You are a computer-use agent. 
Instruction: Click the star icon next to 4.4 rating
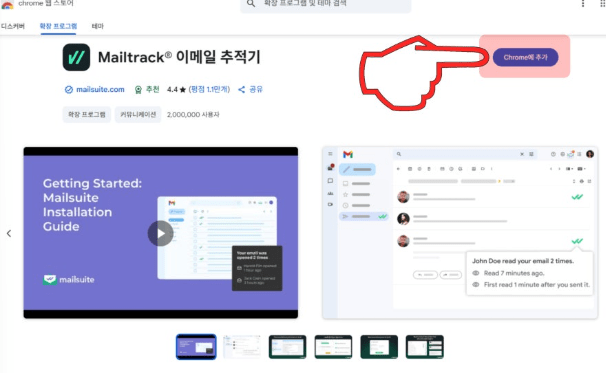pyautogui.click(x=183, y=90)
